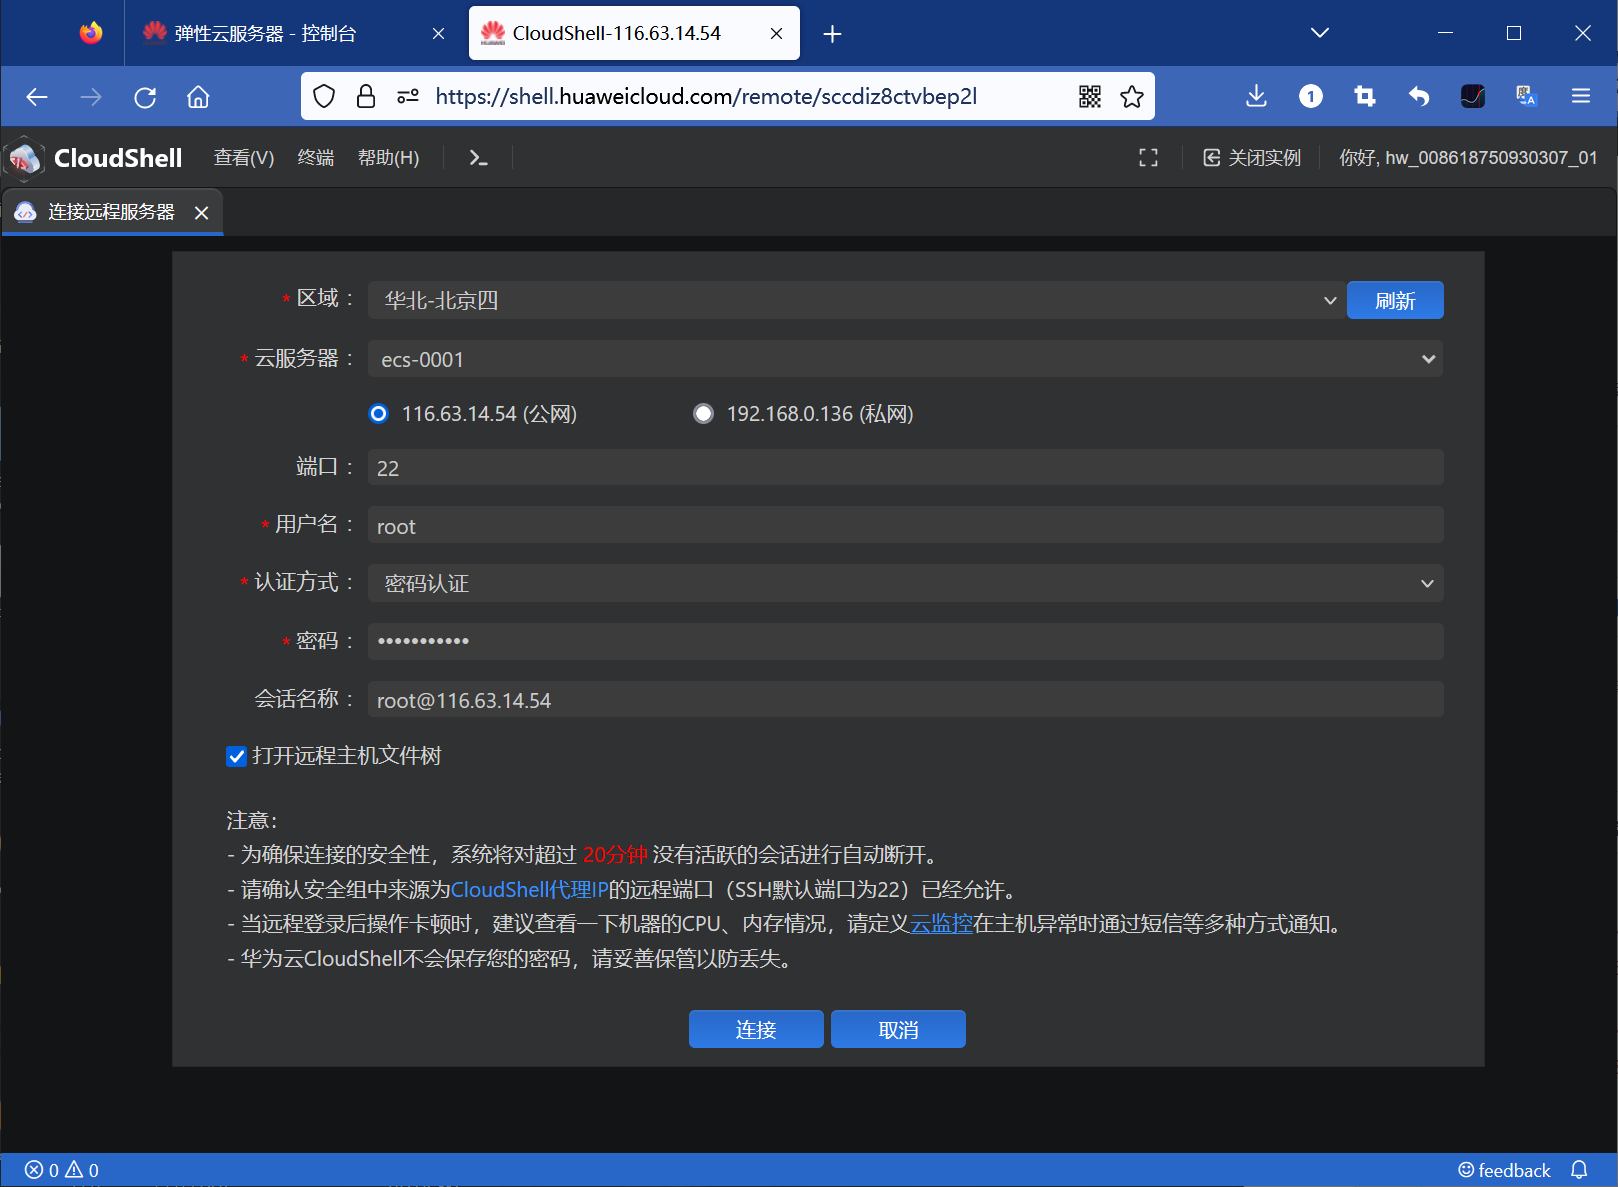Open the terminal command prompt icon in toolbar
1618x1187 pixels.
(477, 157)
